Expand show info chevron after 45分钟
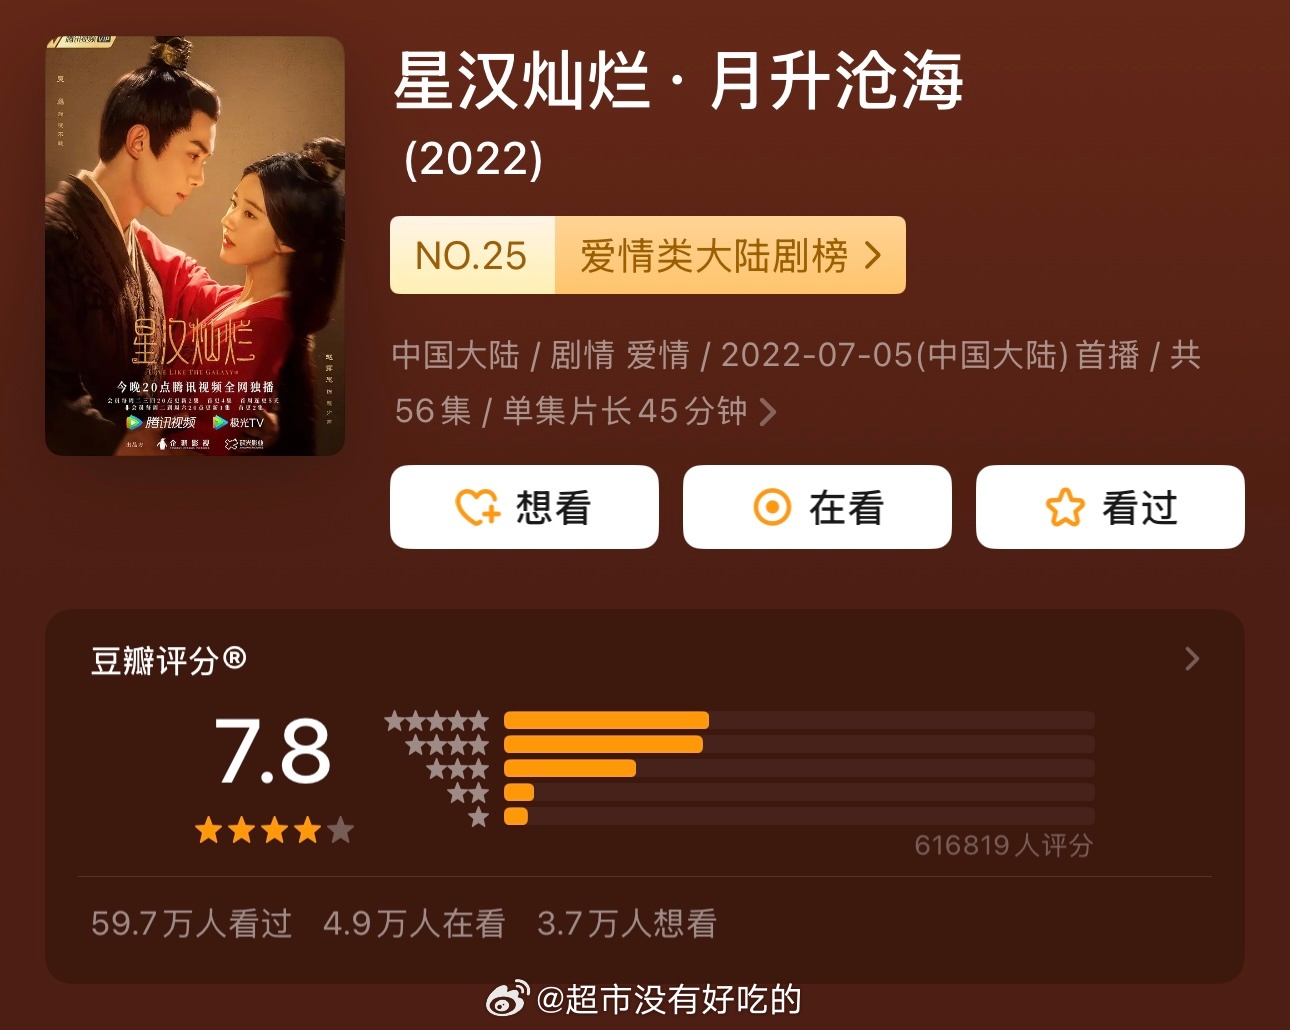The width and height of the screenshot is (1290, 1030). [x=767, y=412]
